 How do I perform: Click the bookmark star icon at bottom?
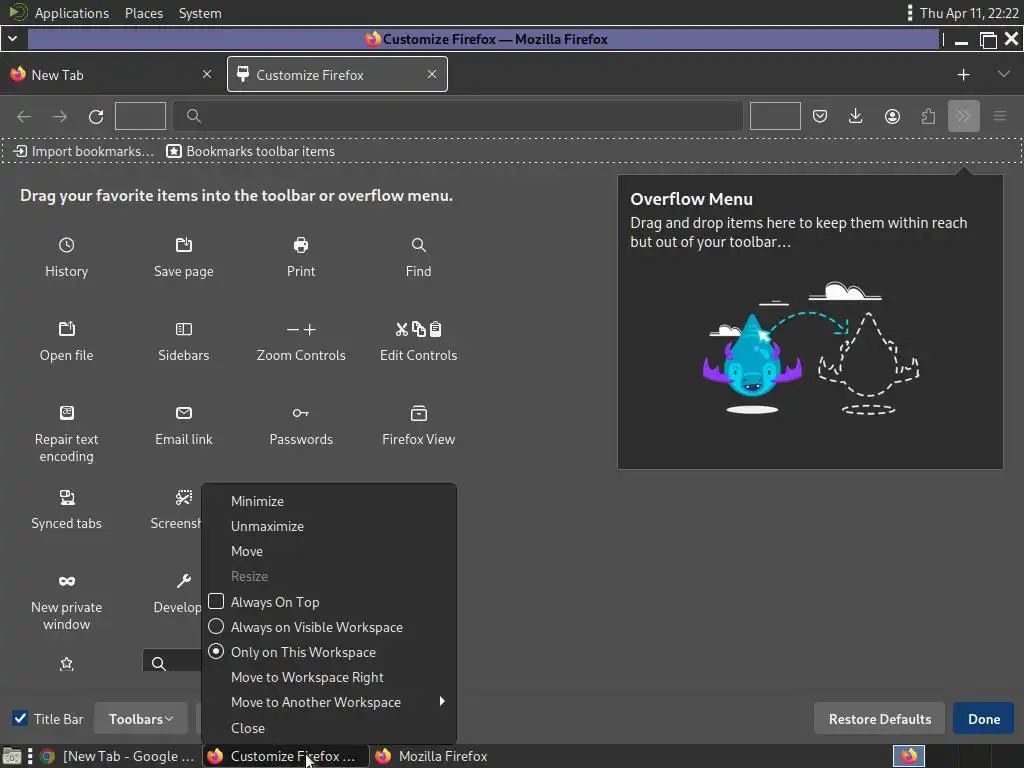pos(66,664)
